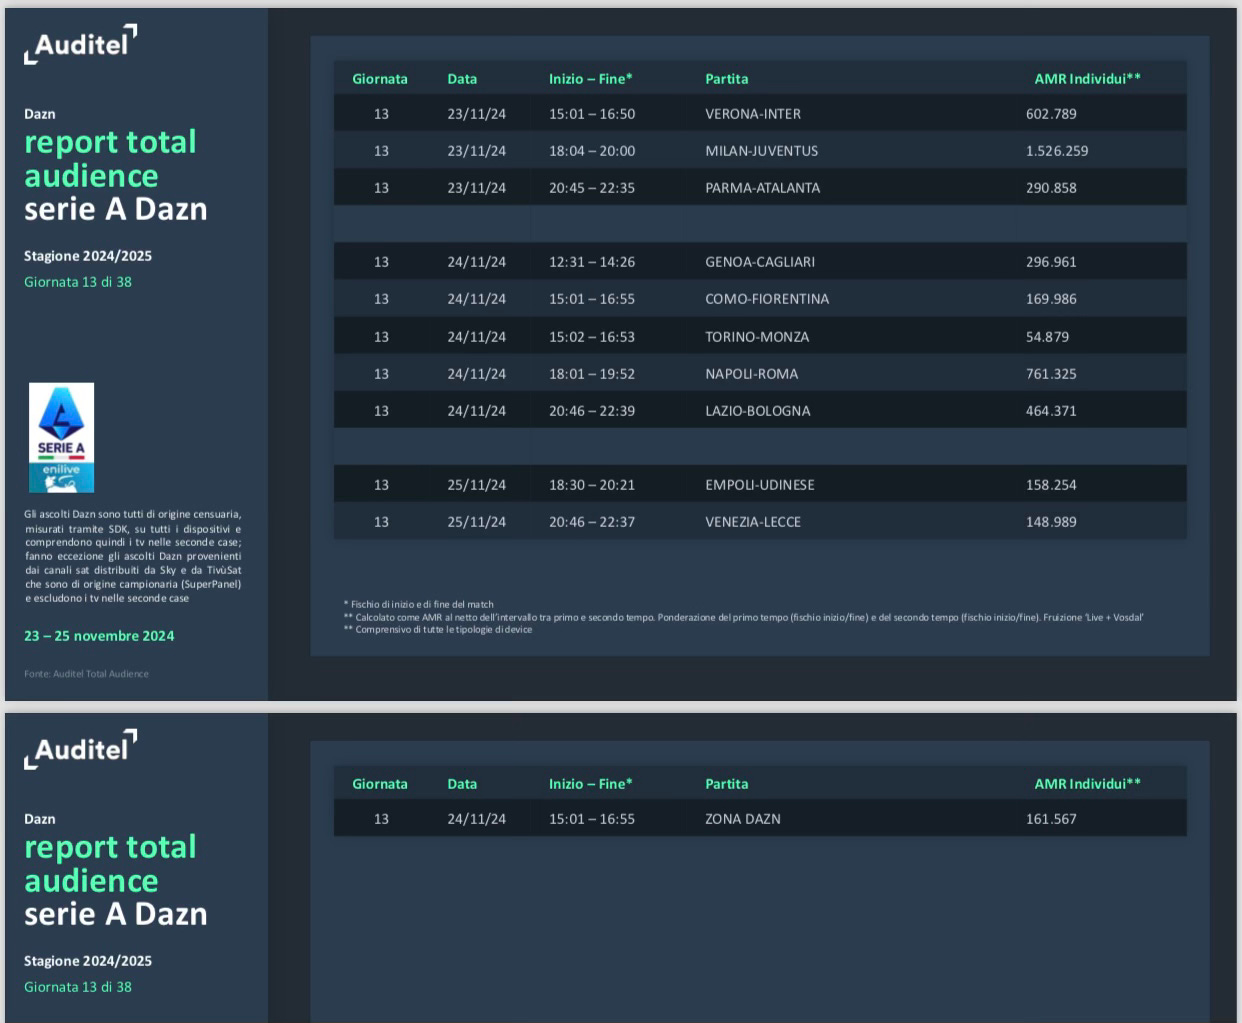Select the NAPOLI-ROMA match cell
1242x1023 pixels.
pyautogui.click(x=752, y=374)
